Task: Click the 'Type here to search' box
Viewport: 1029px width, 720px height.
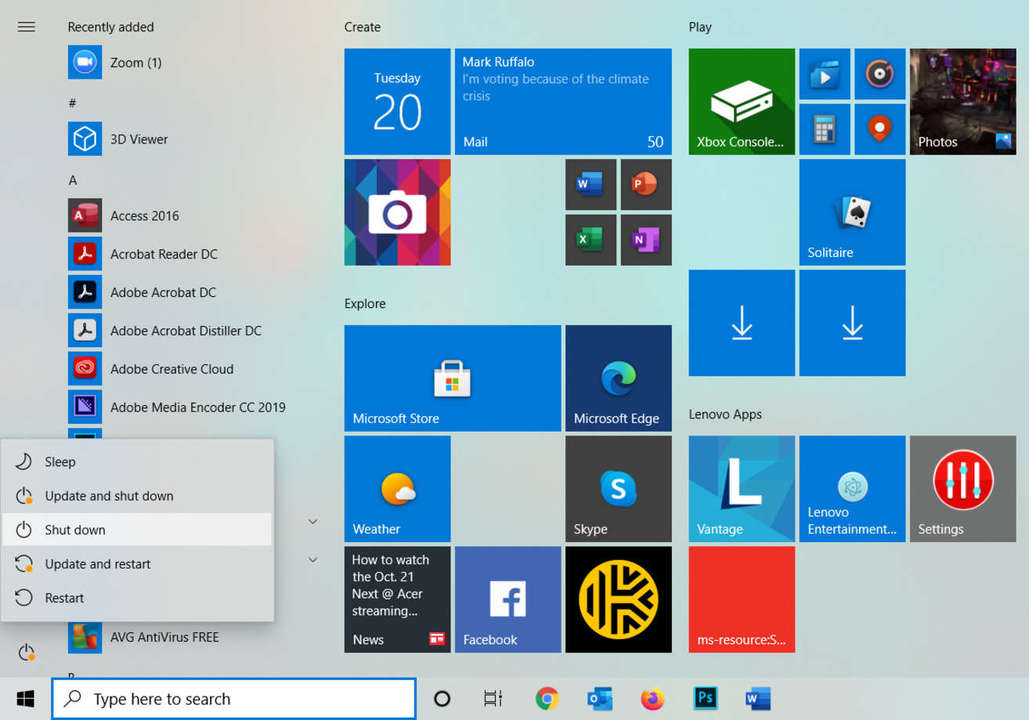Action: pyautogui.click(x=234, y=699)
